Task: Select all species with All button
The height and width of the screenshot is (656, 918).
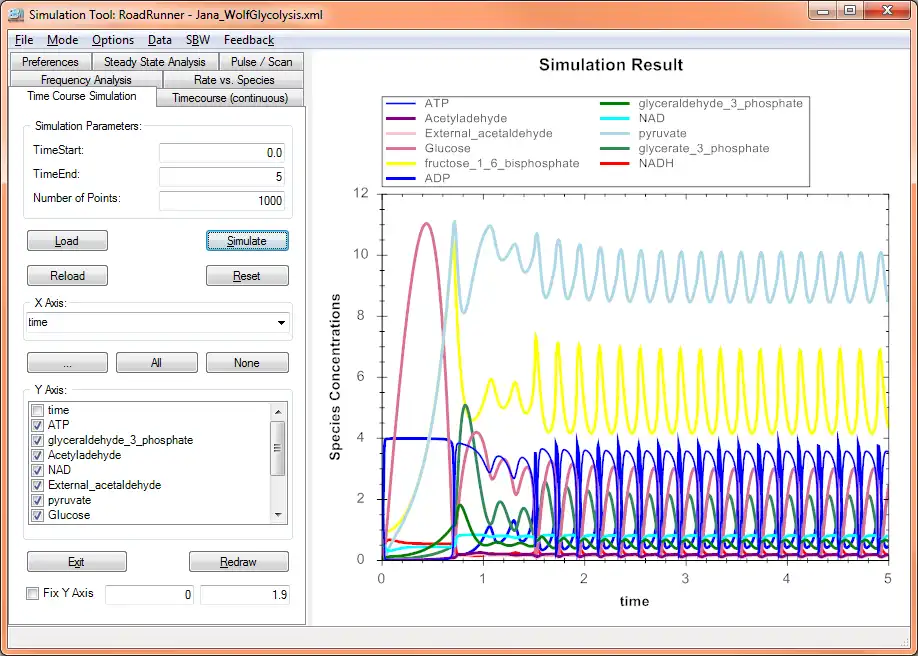Action: pos(156,363)
